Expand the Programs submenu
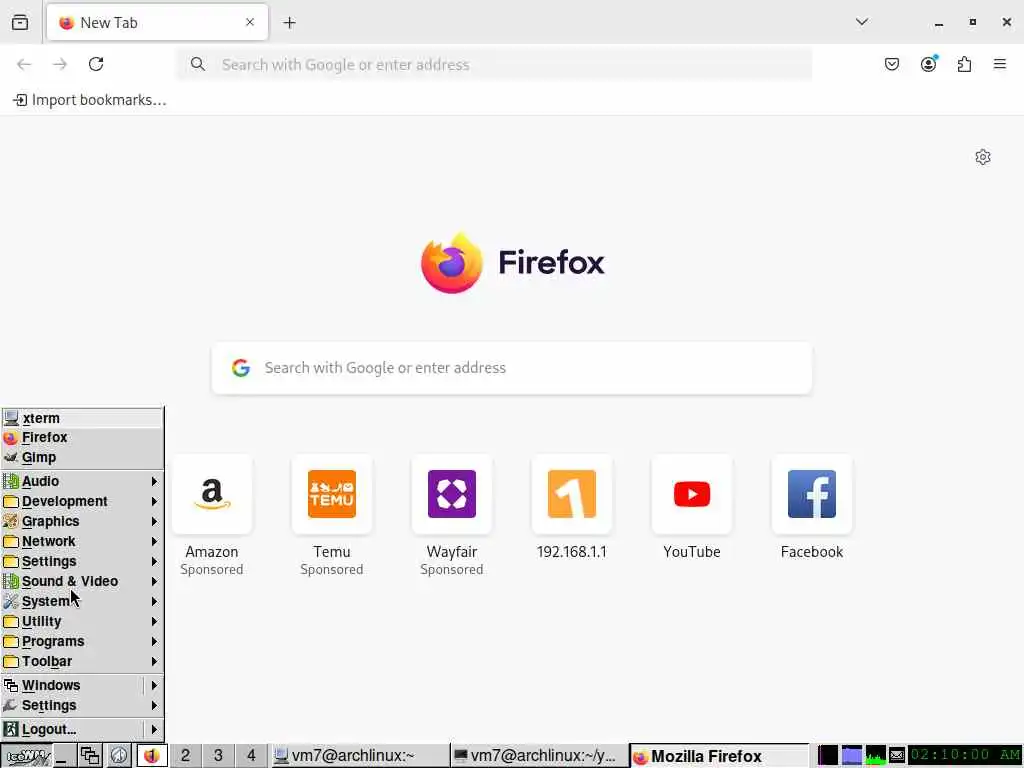This screenshot has width=1024, height=768. [x=82, y=641]
